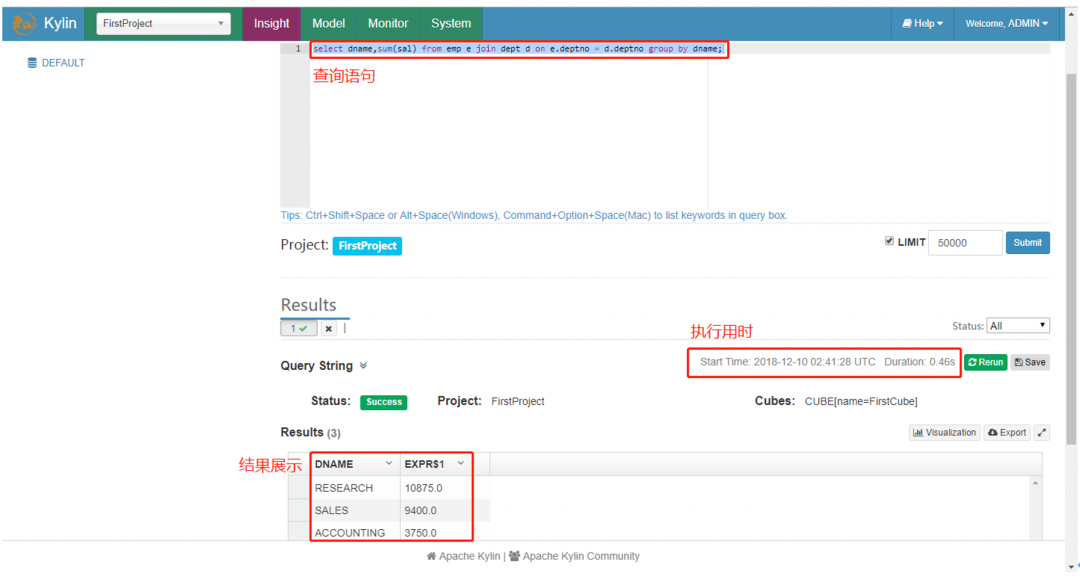Open the Status All dropdown

[1017, 326]
